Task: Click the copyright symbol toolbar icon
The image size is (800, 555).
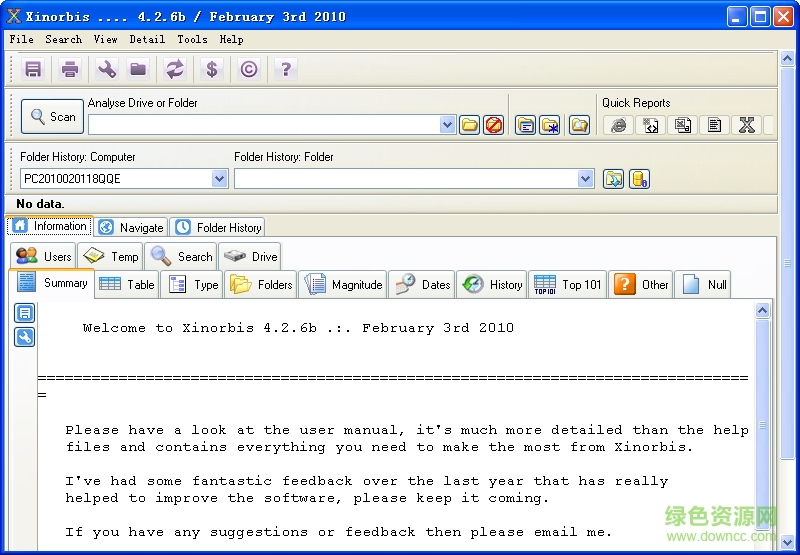Action: [x=248, y=69]
